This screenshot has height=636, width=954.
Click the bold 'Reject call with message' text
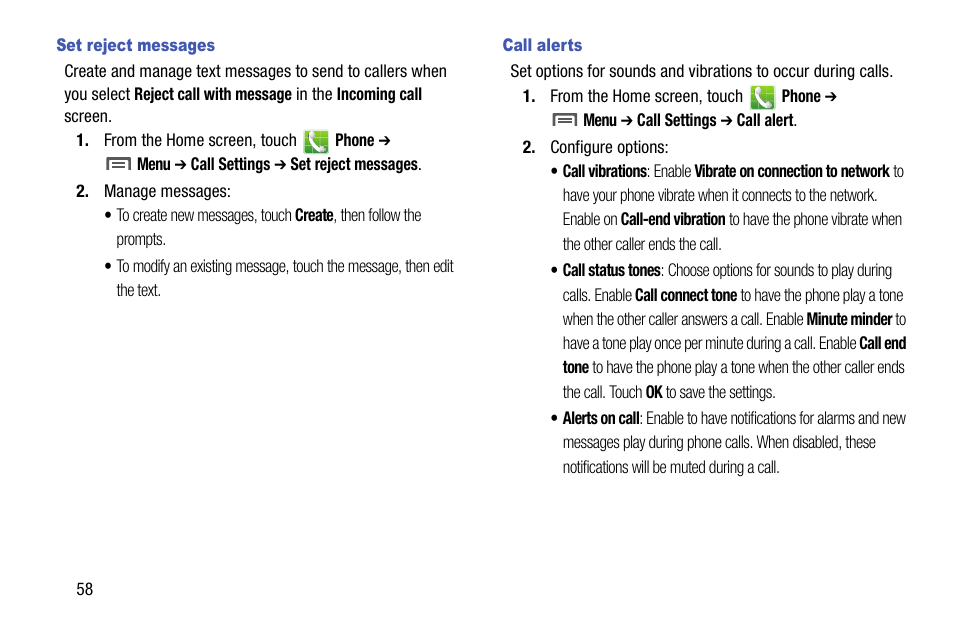point(213,94)
